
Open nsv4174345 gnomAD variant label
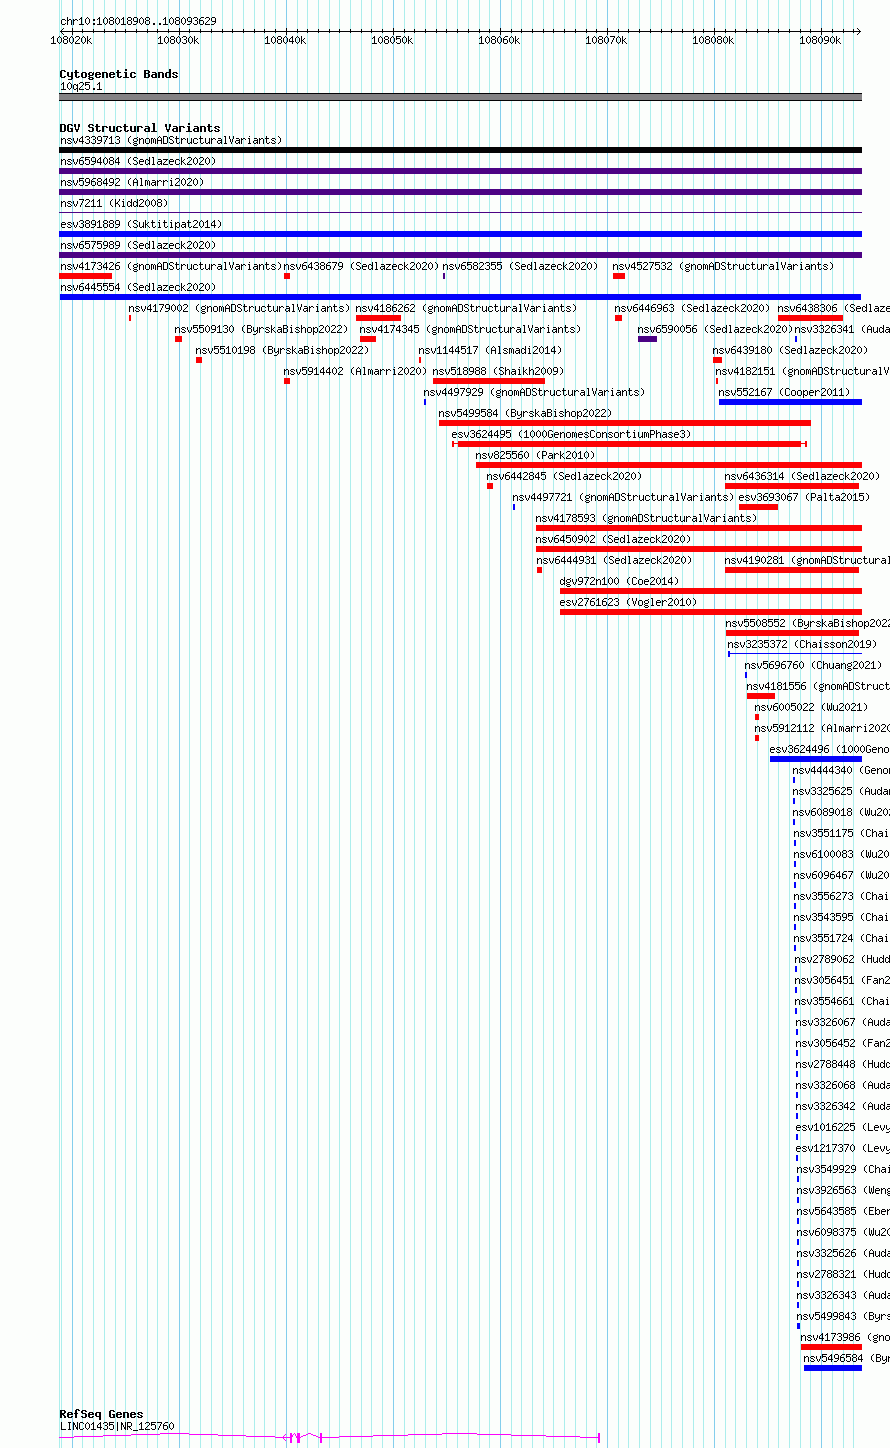(470, 329)
